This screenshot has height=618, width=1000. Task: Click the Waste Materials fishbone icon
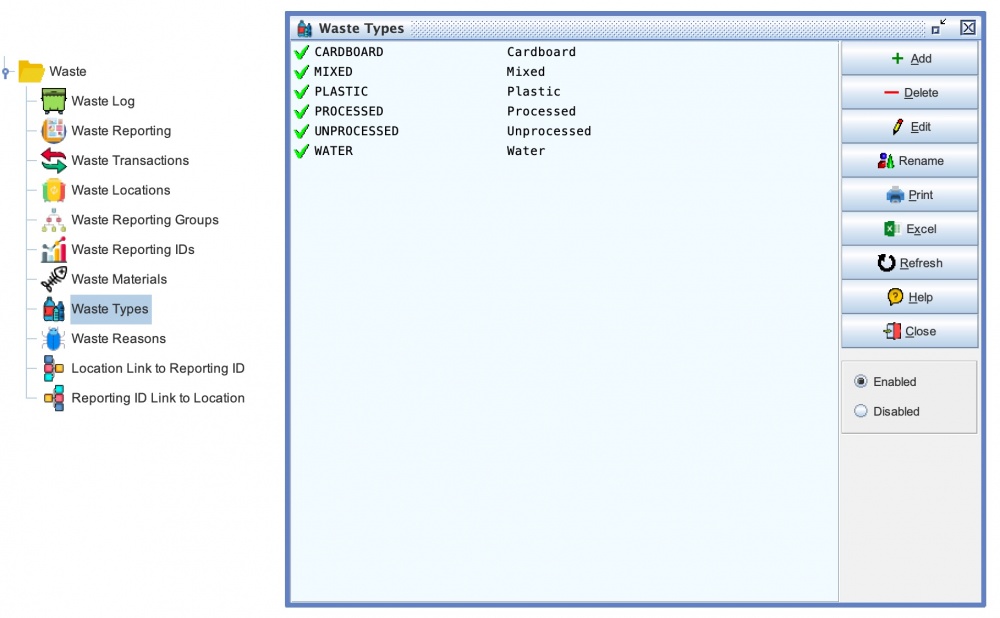[x=53, y=280]
